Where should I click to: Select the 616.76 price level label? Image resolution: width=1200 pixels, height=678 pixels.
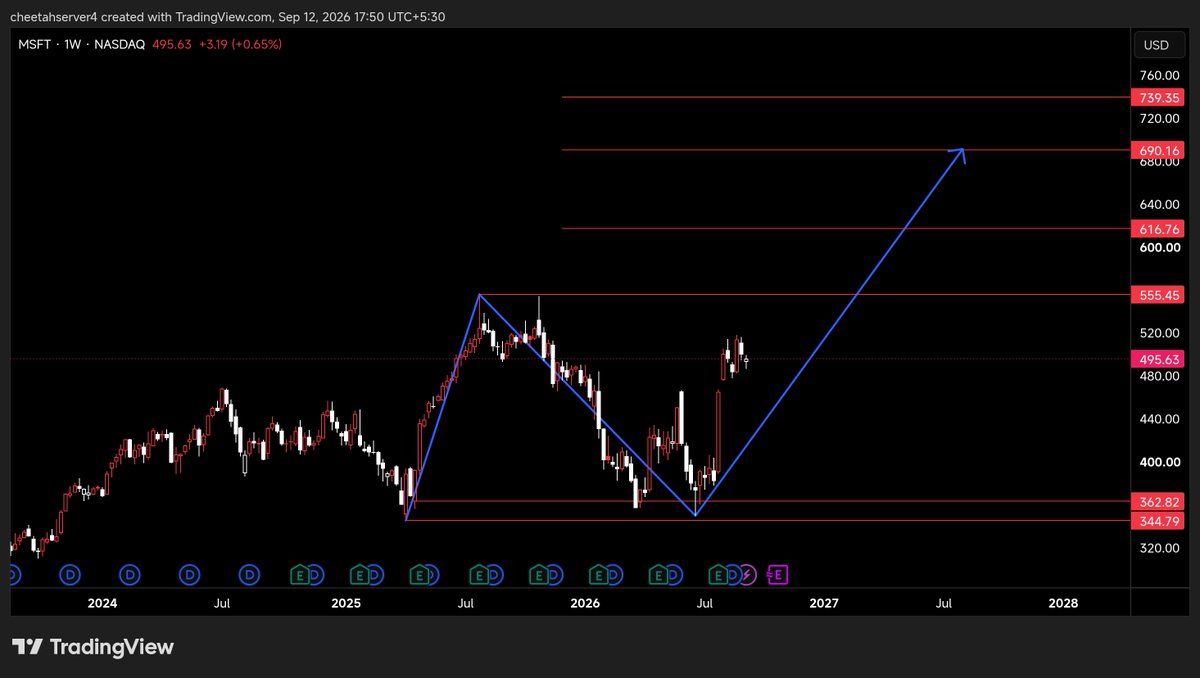click(x=1160, y=229)
